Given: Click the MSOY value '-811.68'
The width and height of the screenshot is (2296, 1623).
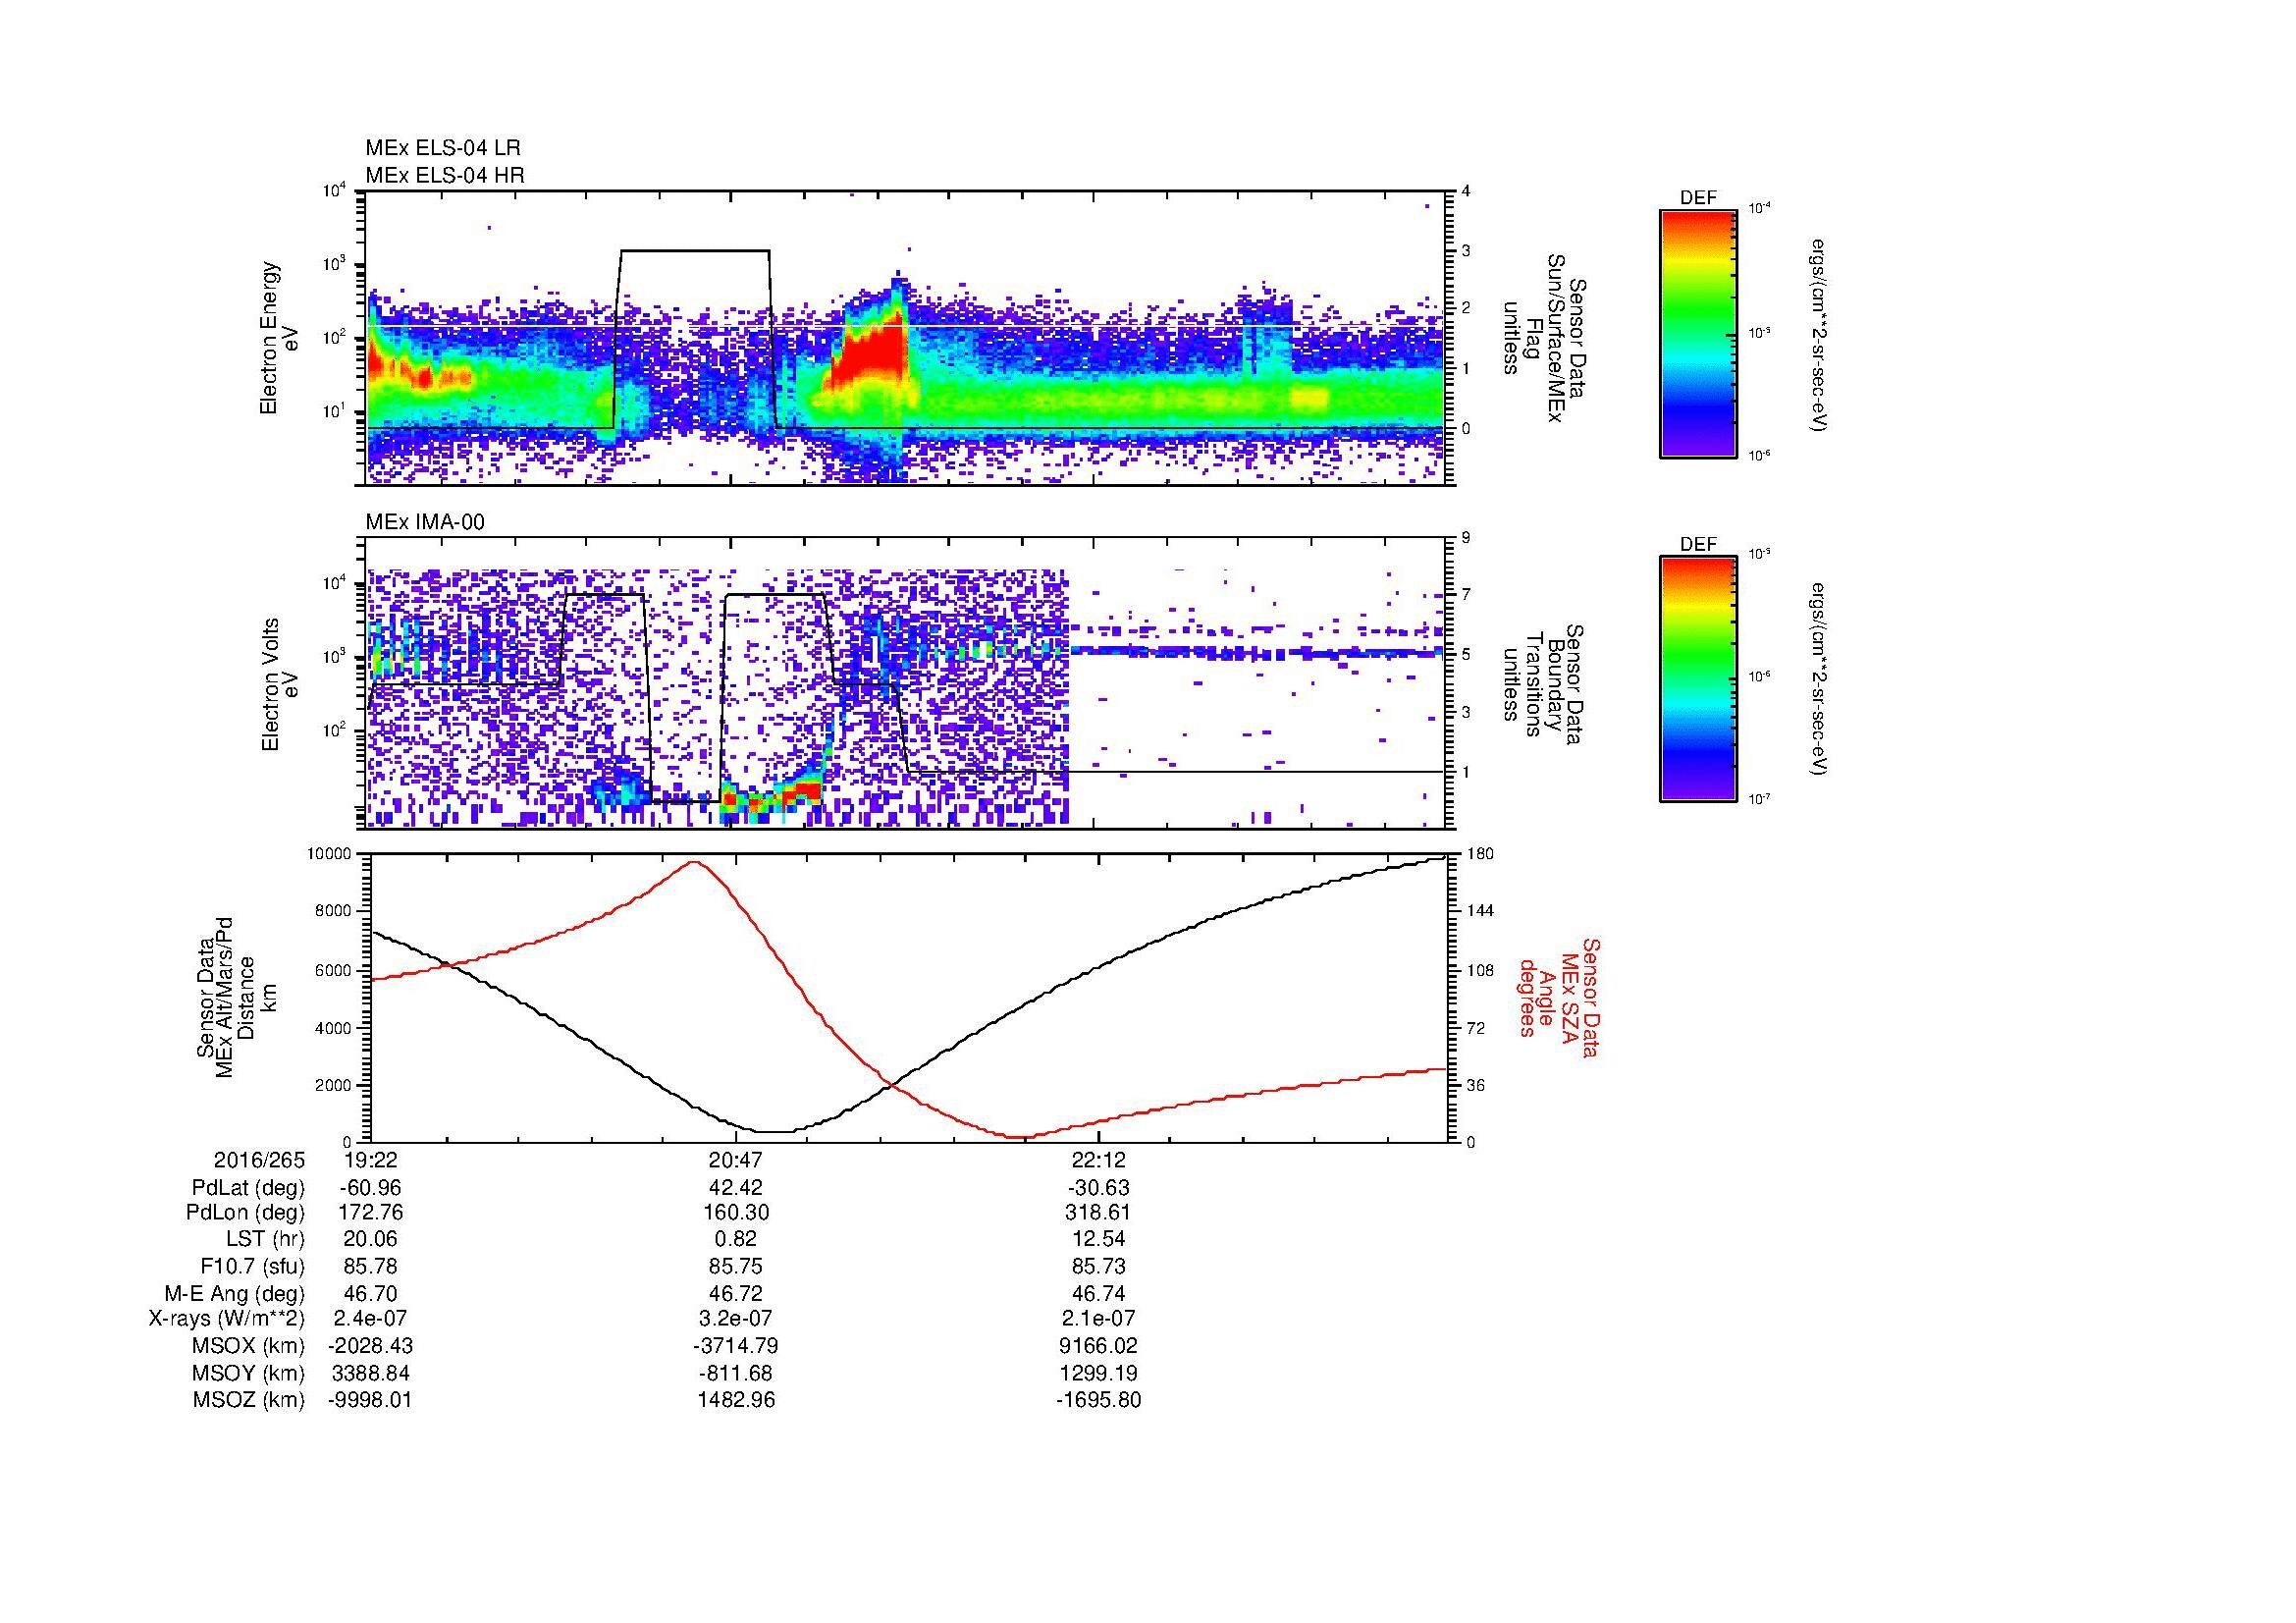Looking at the screenshot, I should [x=736, y=1374].
